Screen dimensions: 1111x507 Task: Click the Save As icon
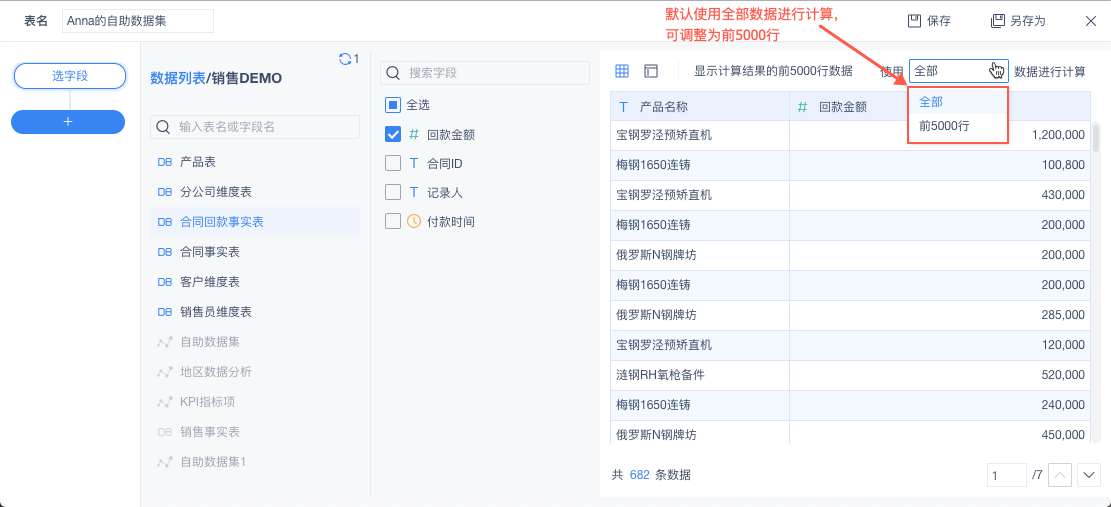click(997, 21)
